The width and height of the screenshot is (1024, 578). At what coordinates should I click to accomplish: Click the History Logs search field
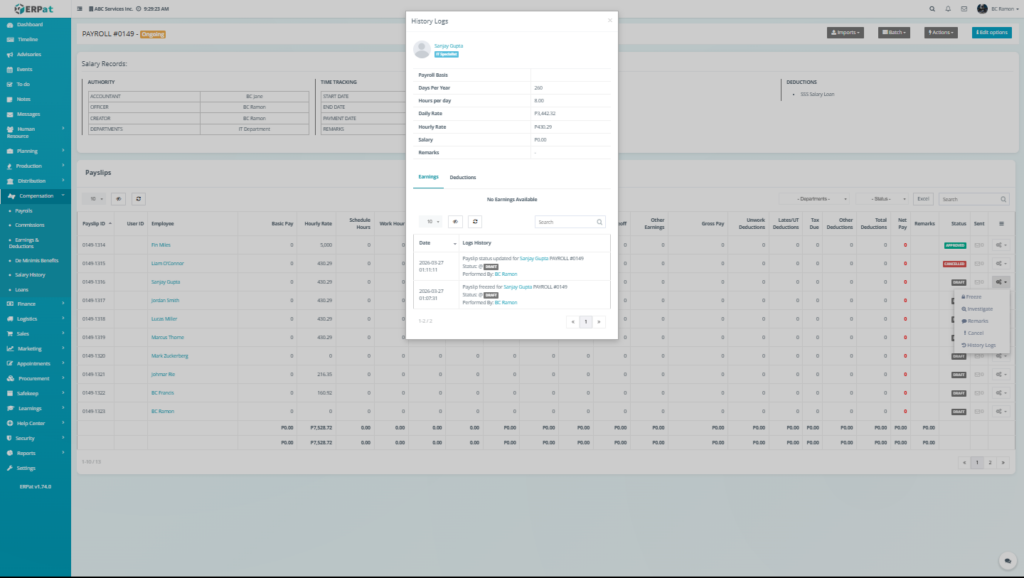[566, 222]
